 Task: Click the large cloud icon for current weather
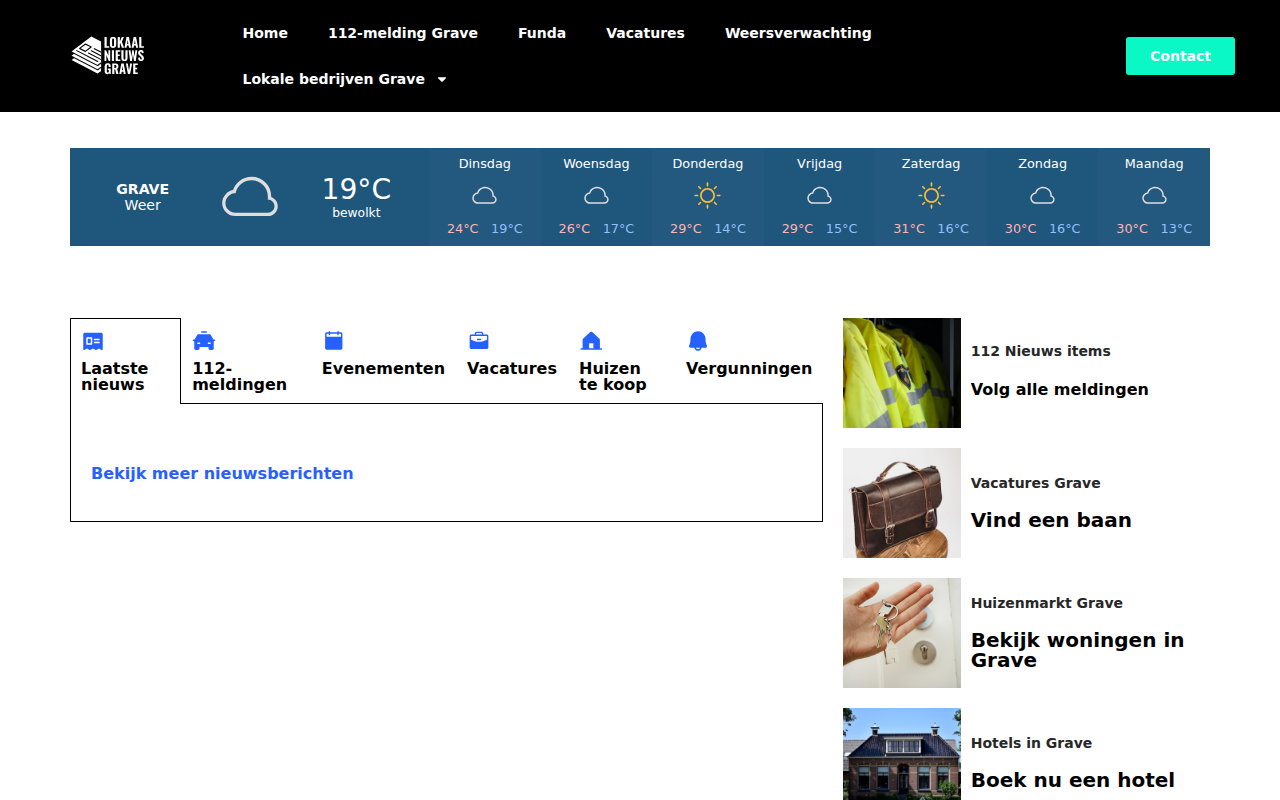pyautogui.click(x=250, y=197)
